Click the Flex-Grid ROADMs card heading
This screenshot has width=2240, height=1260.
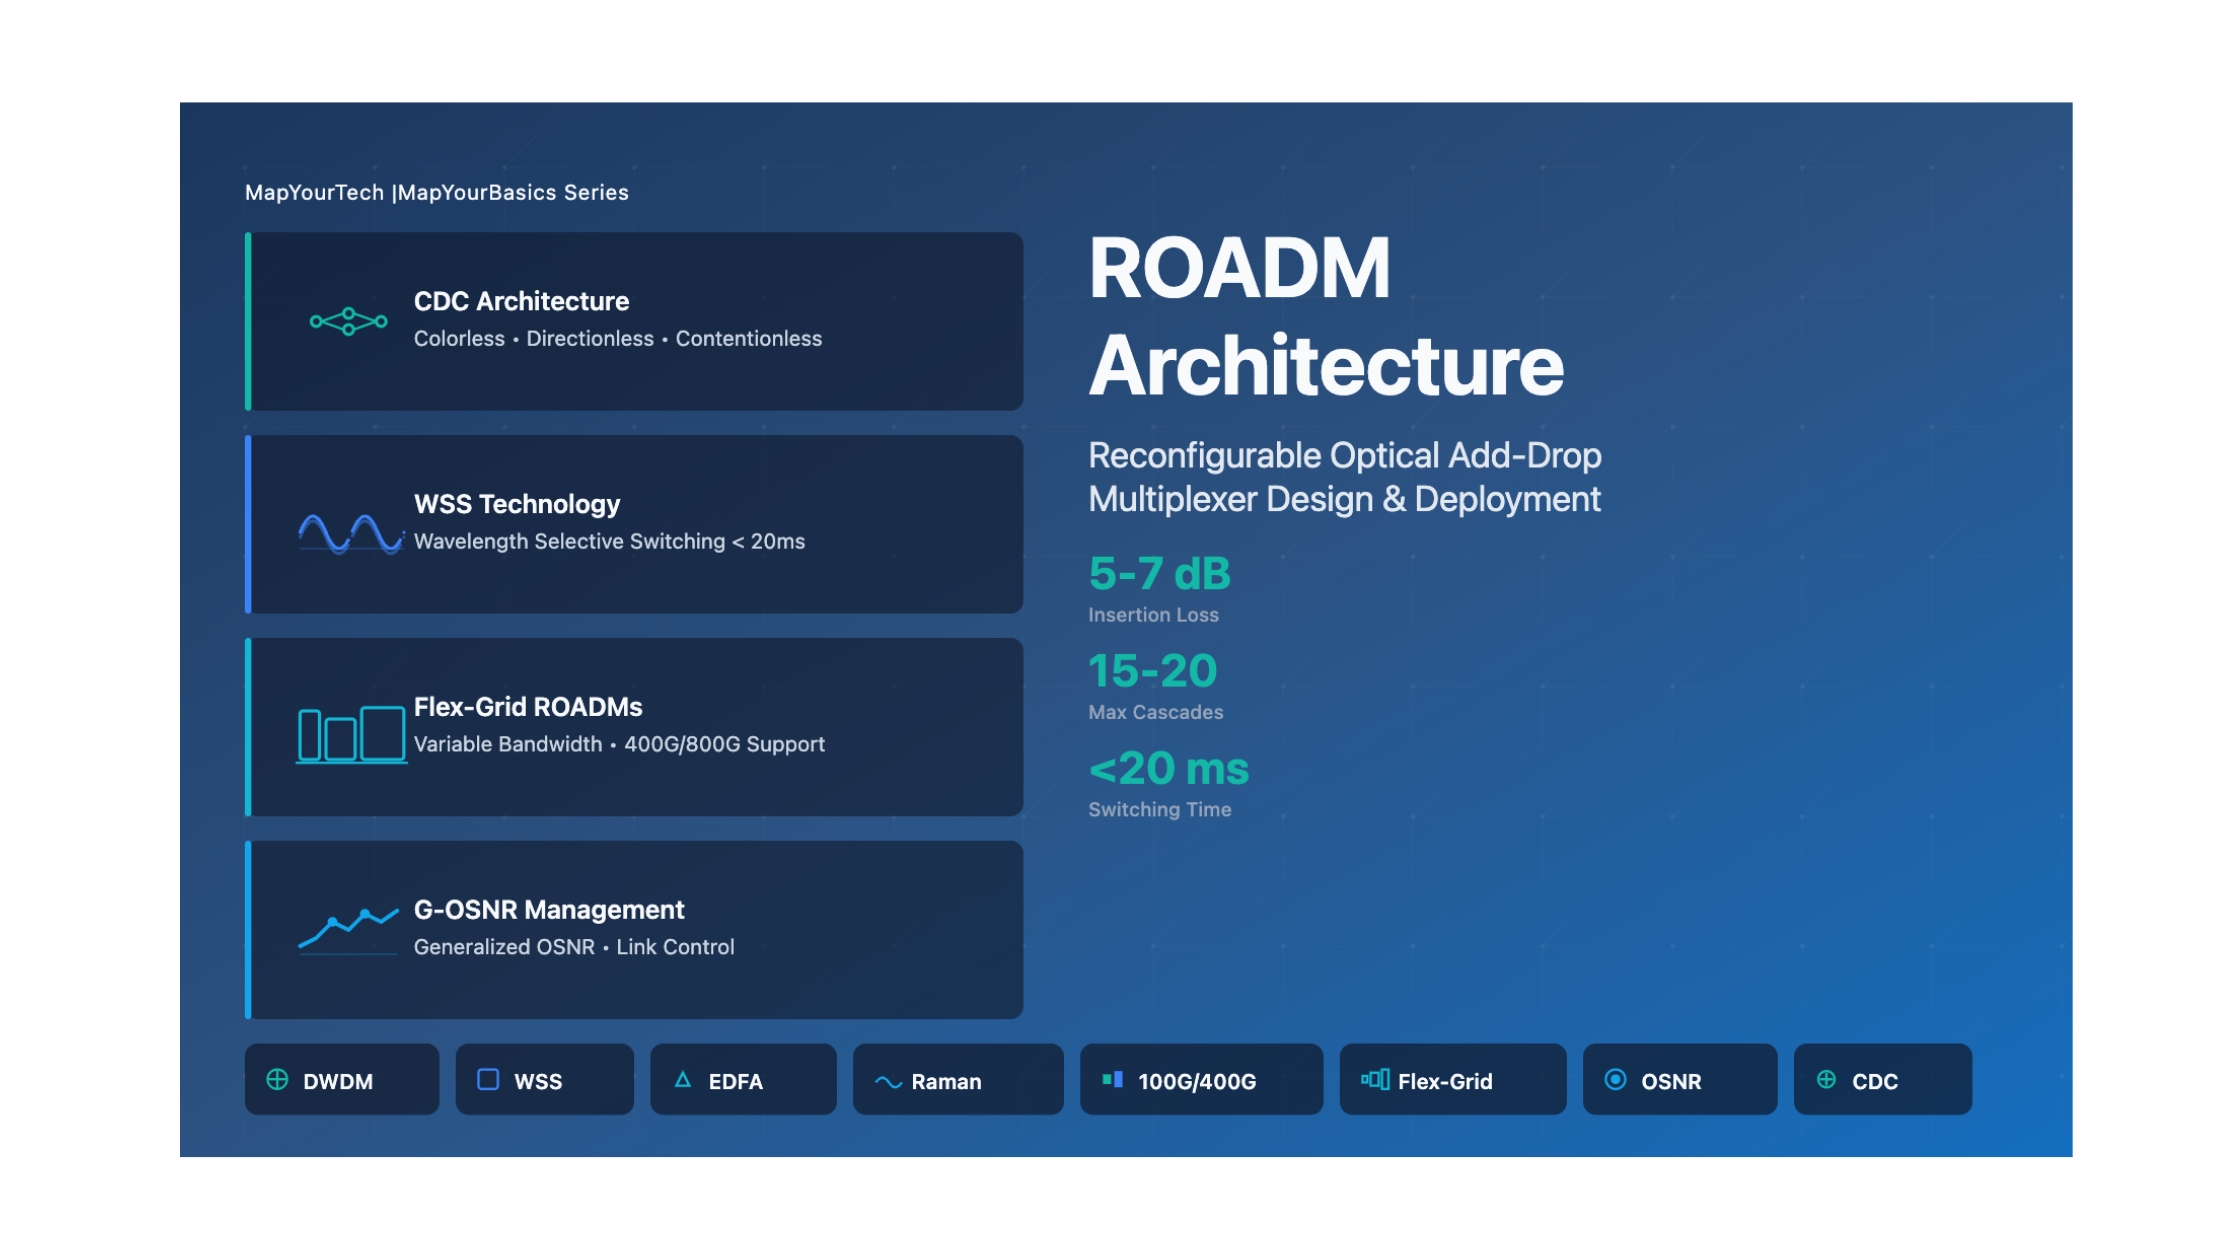coord(528,707)
